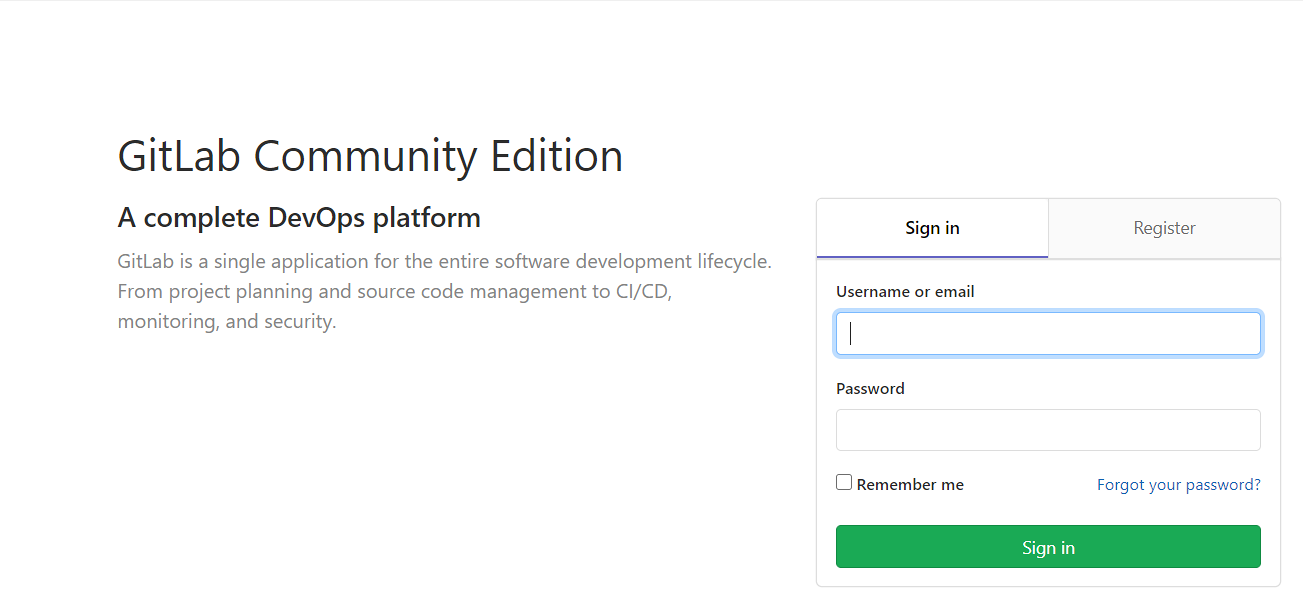Enable the Remember me checkbox
Screen dimensions: 1303x595
coord(844,483)
